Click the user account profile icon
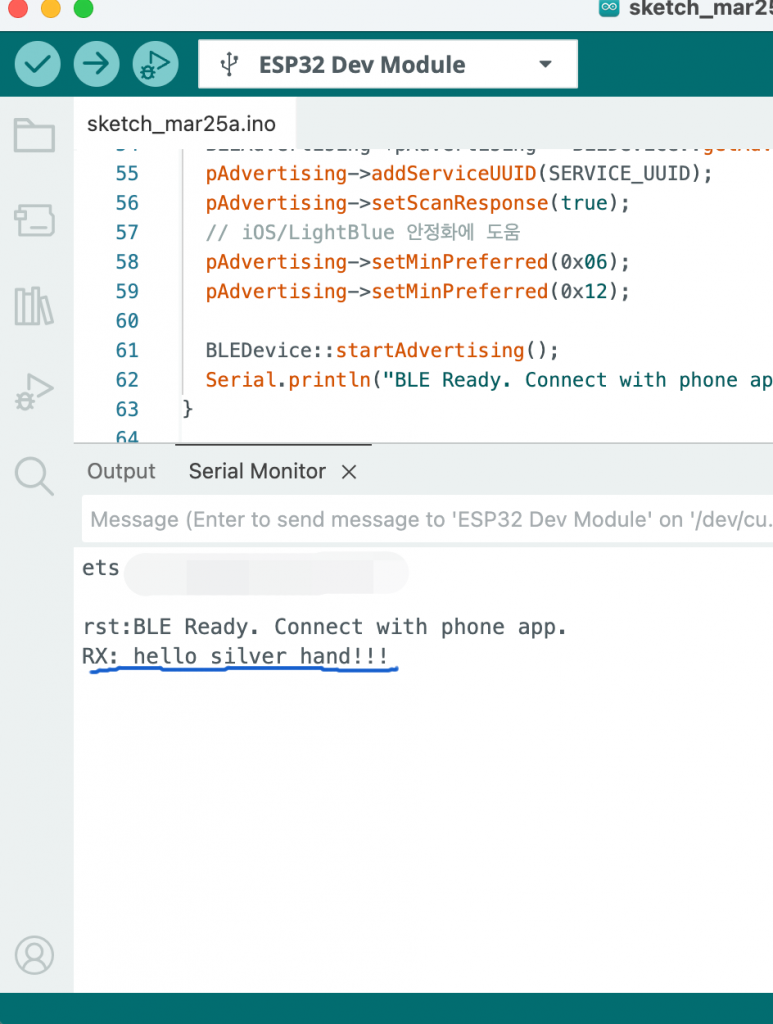The height and width of the screenshot is (1024, 773). pos(34,955)
